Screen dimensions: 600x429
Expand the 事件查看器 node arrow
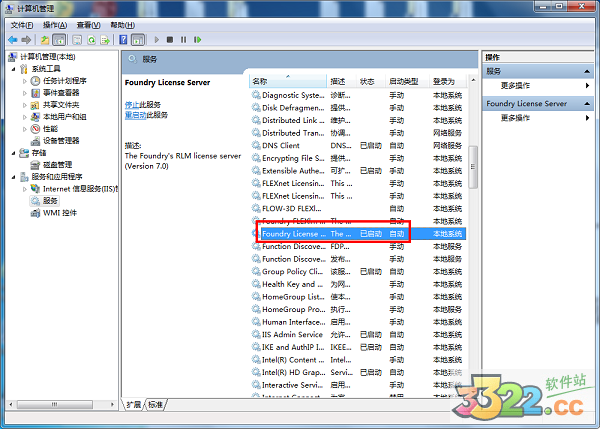pos(25,93)
